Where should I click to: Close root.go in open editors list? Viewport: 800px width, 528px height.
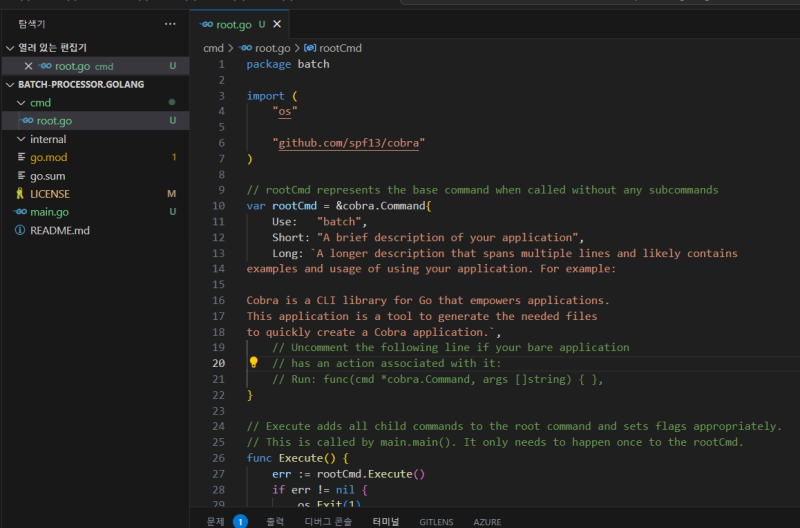pyautogui.click(x=28, y=66)
